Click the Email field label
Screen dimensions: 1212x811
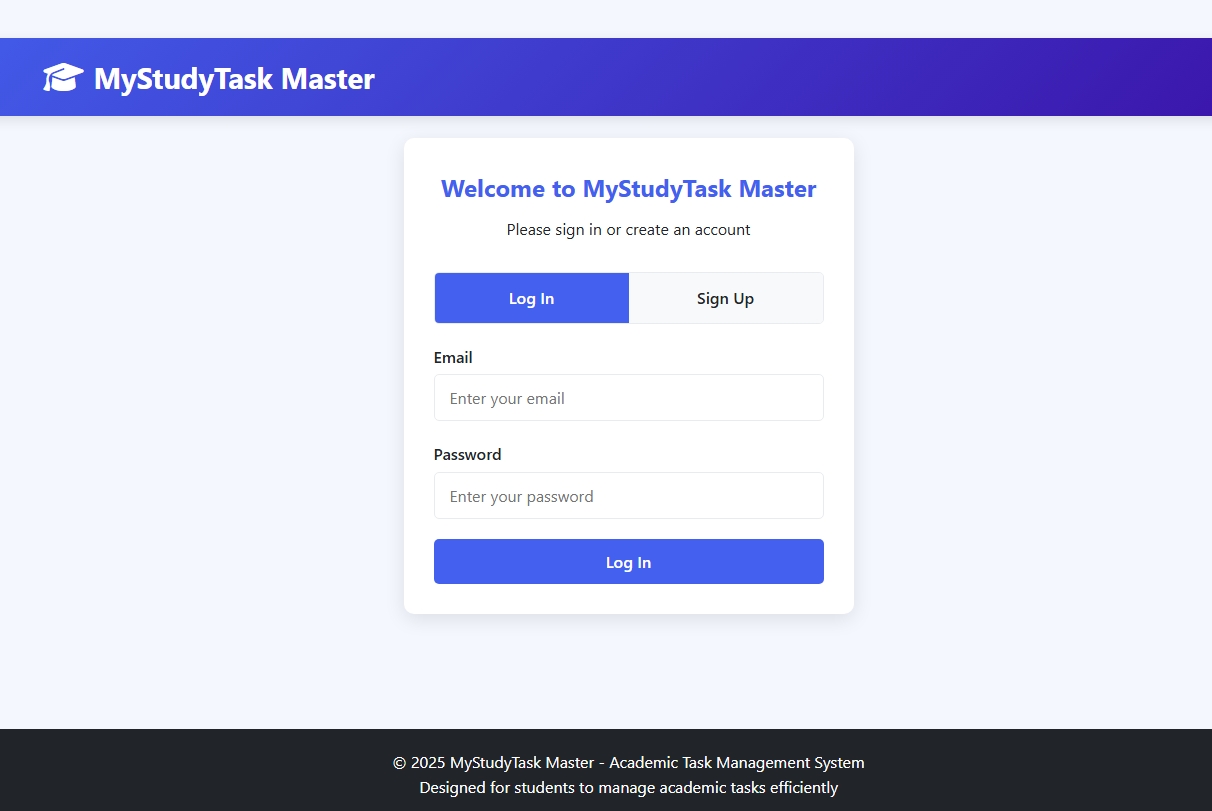pyautogui.click(x=453, y=357)
